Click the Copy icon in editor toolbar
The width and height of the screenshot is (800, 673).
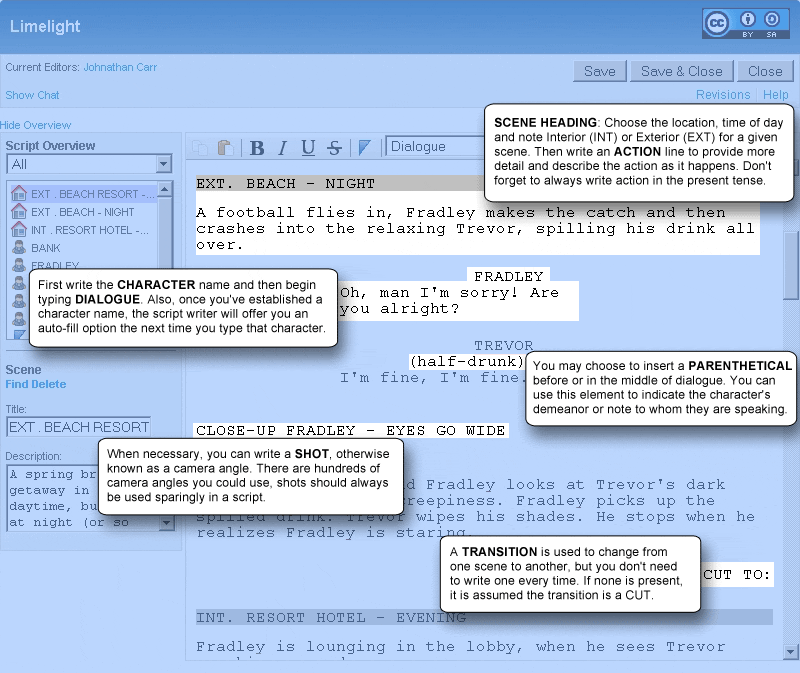coord(201,148)
